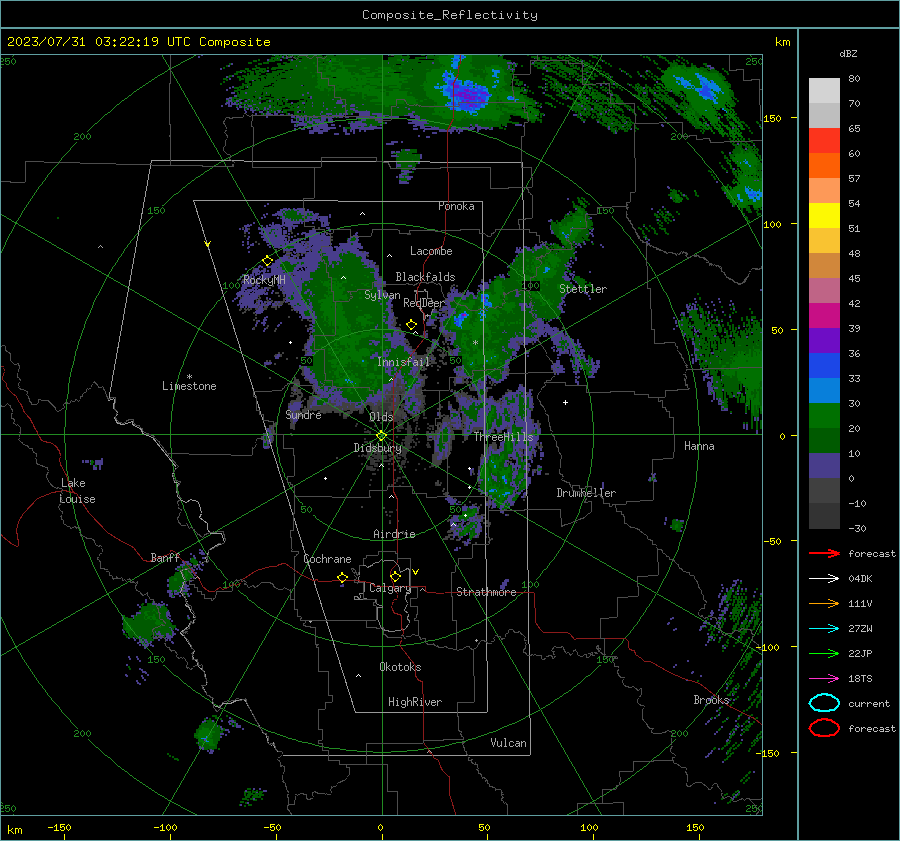The width and height of the screenshot is (900, 841).
Task: Click the 0 dBZ purple swatch
Action: [x=824, y=466]
